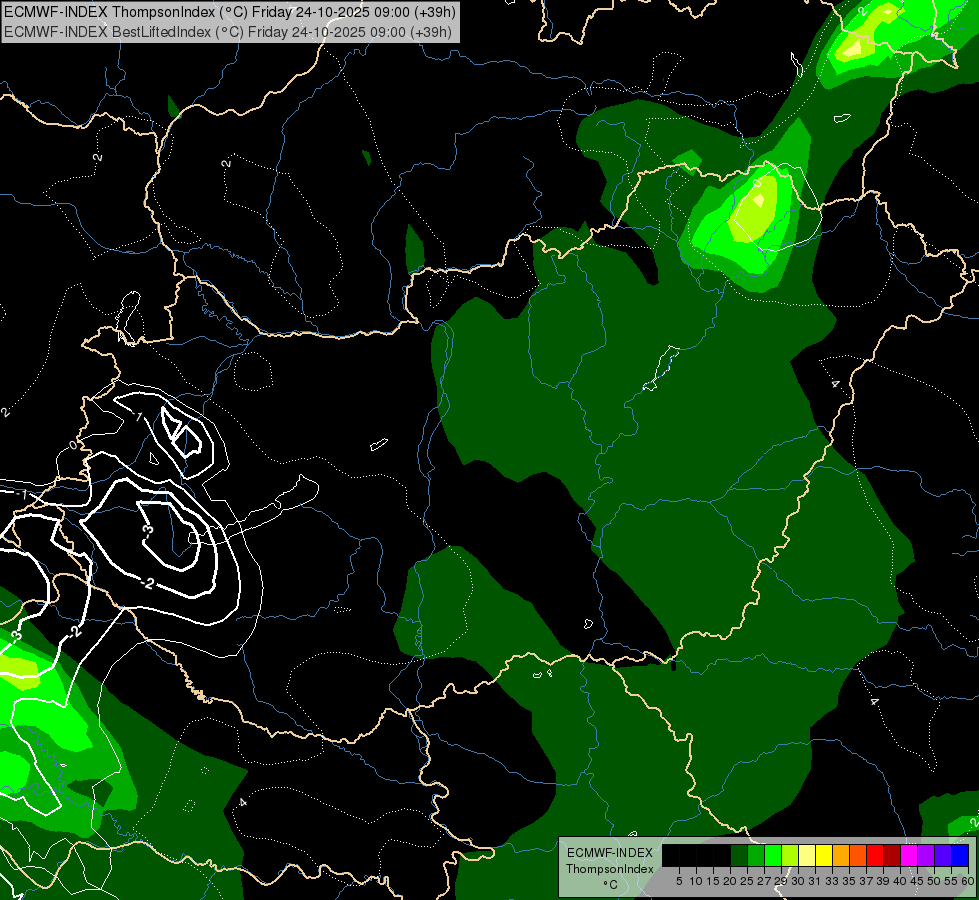Viewport: 979px width, 900px height.
Task: Click the legend tick label 25
Action: pos(747,881)
